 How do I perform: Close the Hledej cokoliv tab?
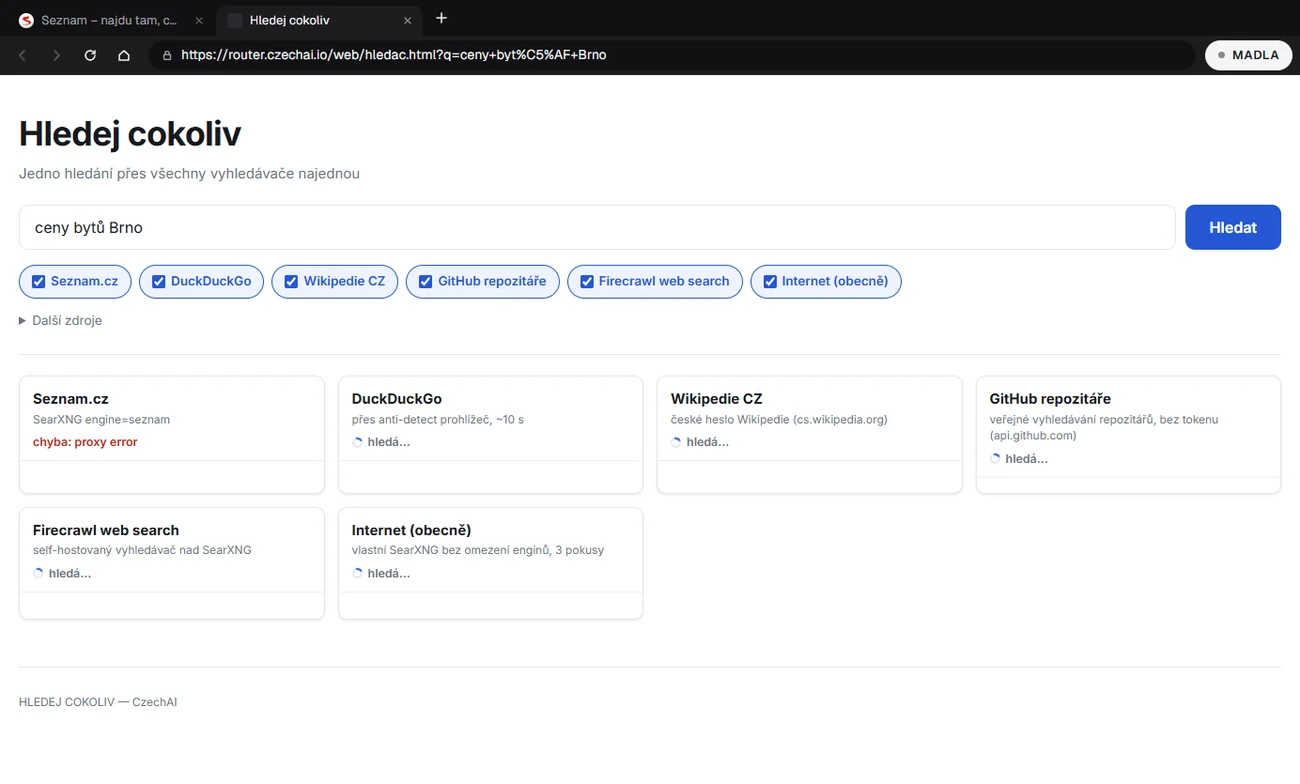(x=407, y=20)
